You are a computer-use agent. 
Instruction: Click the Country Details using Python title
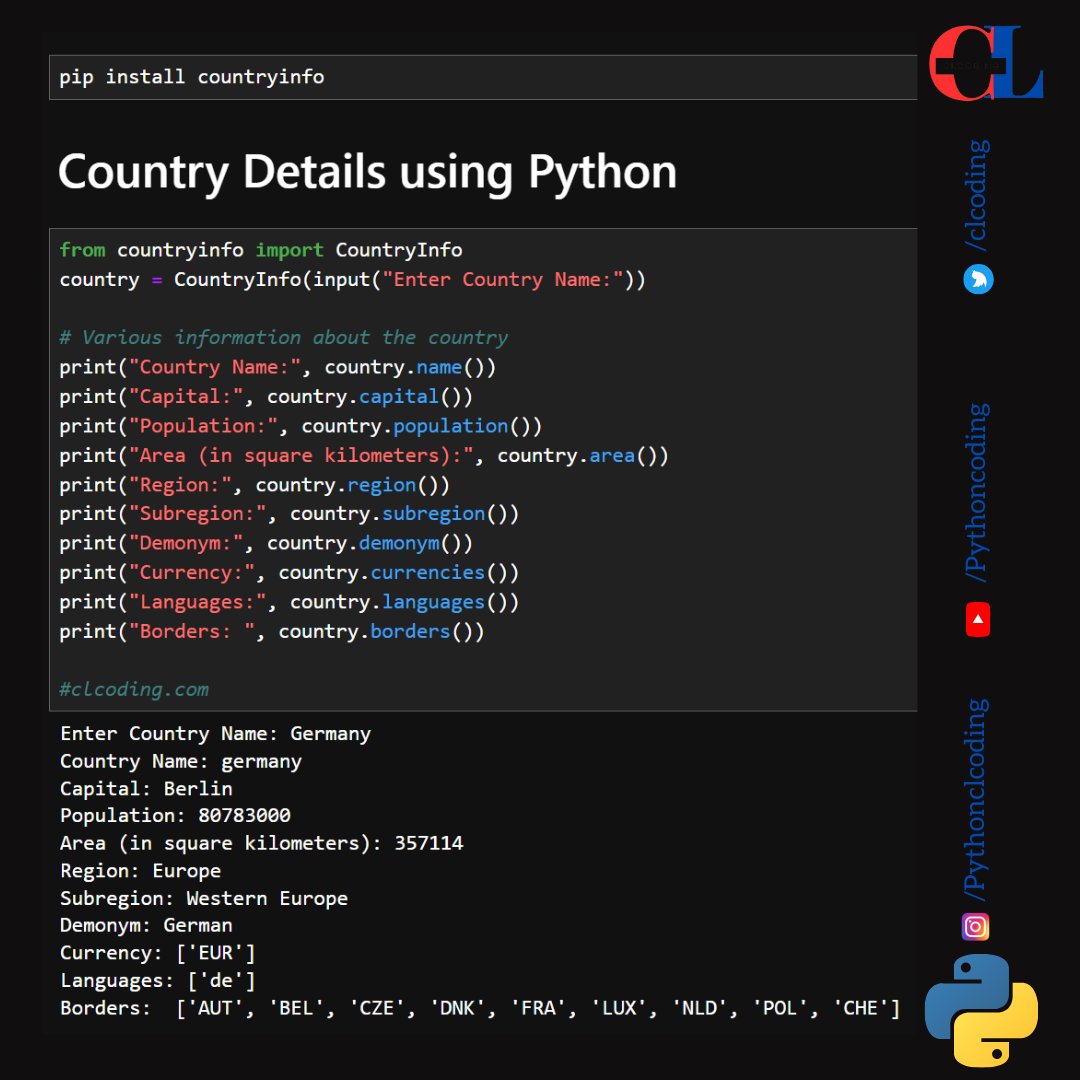point(367,172)
